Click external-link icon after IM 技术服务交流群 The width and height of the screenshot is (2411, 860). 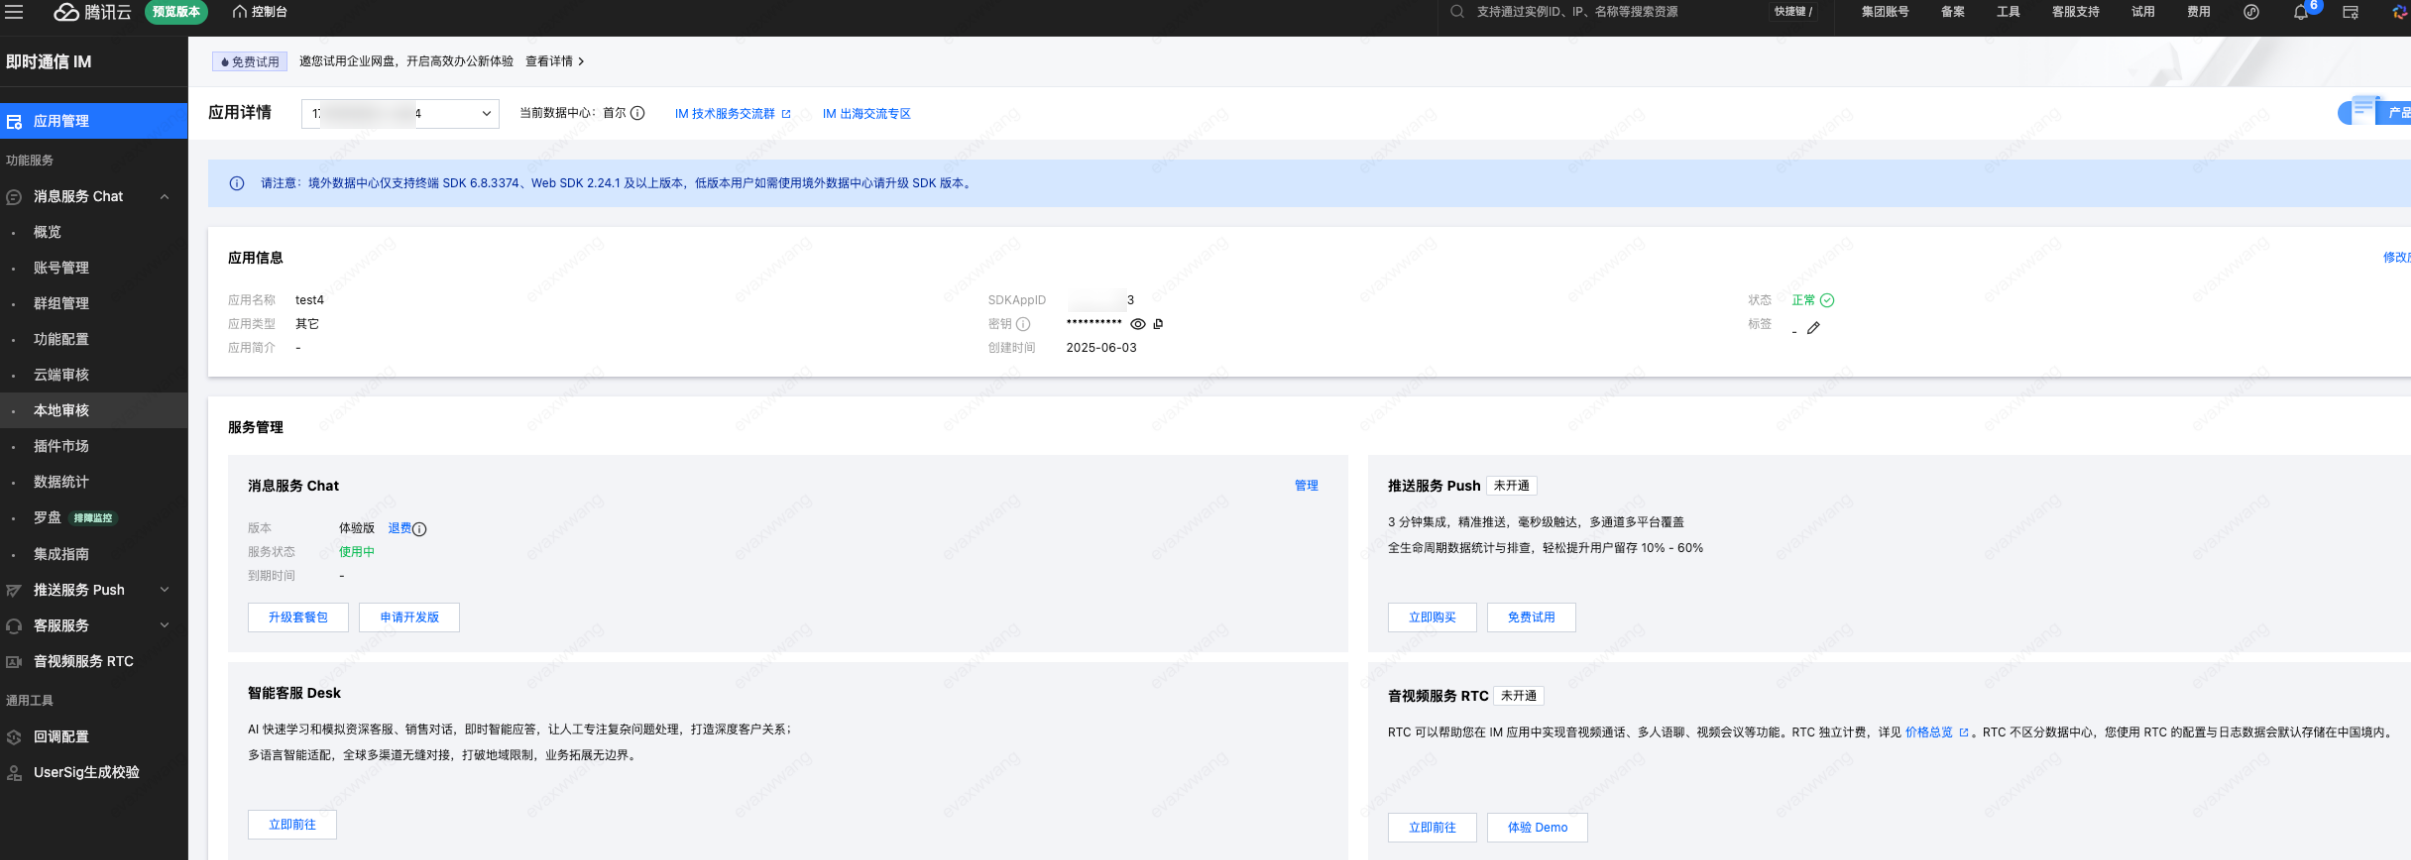tap(786, 114)
